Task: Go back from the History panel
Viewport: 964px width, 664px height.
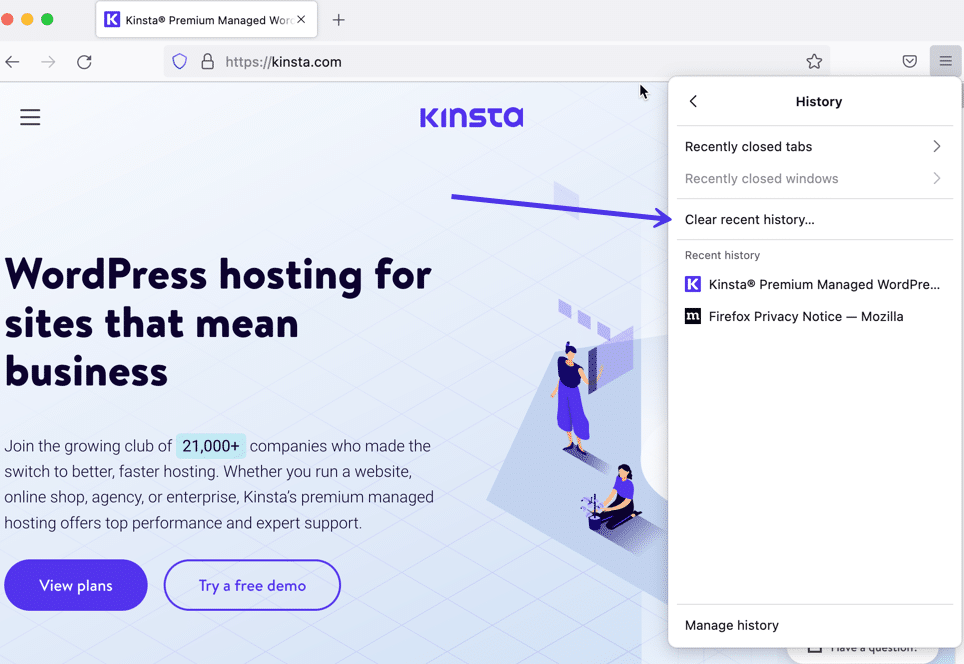Action: (693, 102)
